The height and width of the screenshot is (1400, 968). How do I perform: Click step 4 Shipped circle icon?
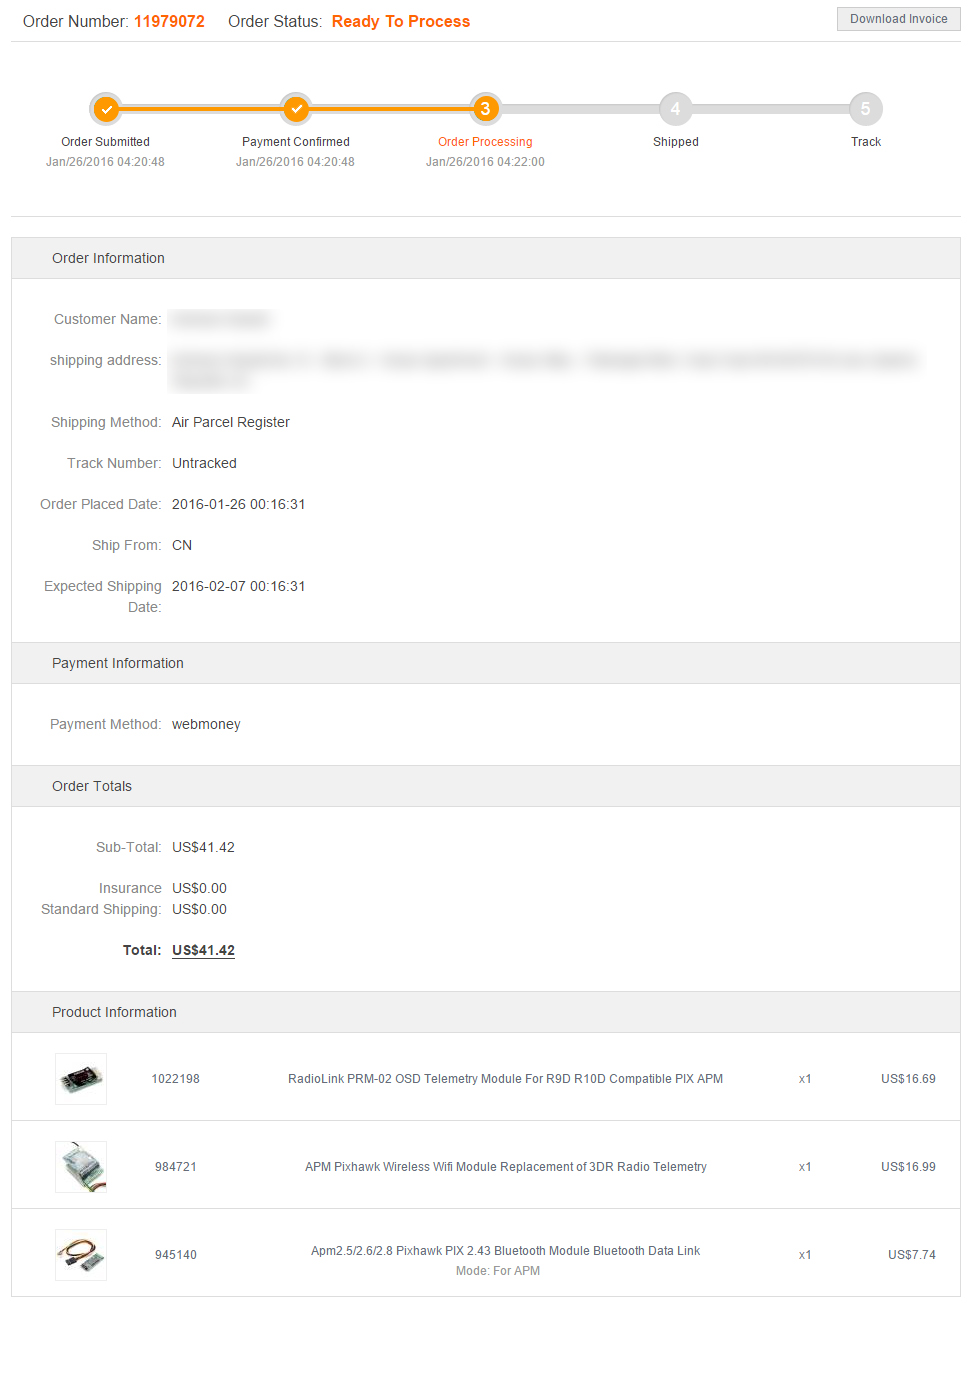pos(675,109)
